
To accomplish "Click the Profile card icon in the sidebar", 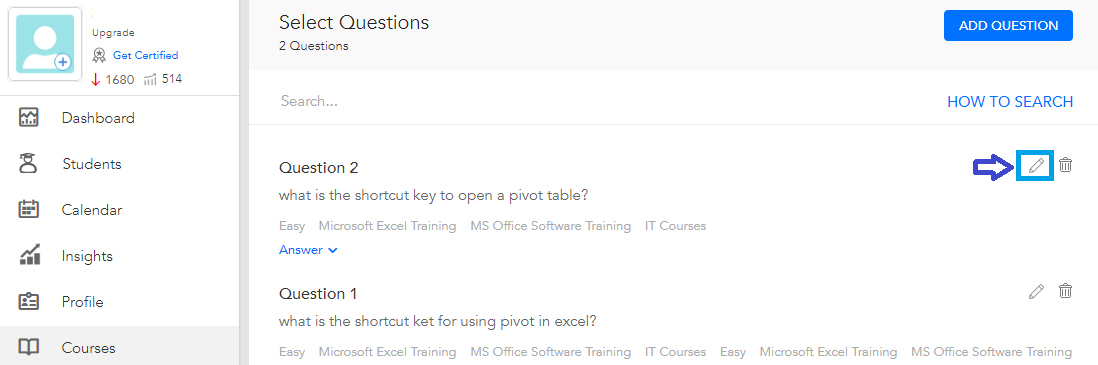I will click(x=29, y=302).
